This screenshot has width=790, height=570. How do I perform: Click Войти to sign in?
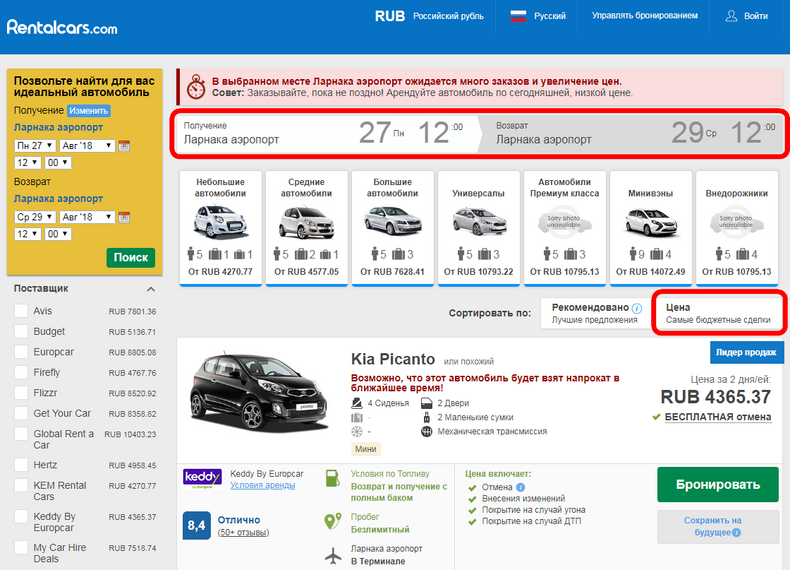pyautogui.click(x=756, y=16)
